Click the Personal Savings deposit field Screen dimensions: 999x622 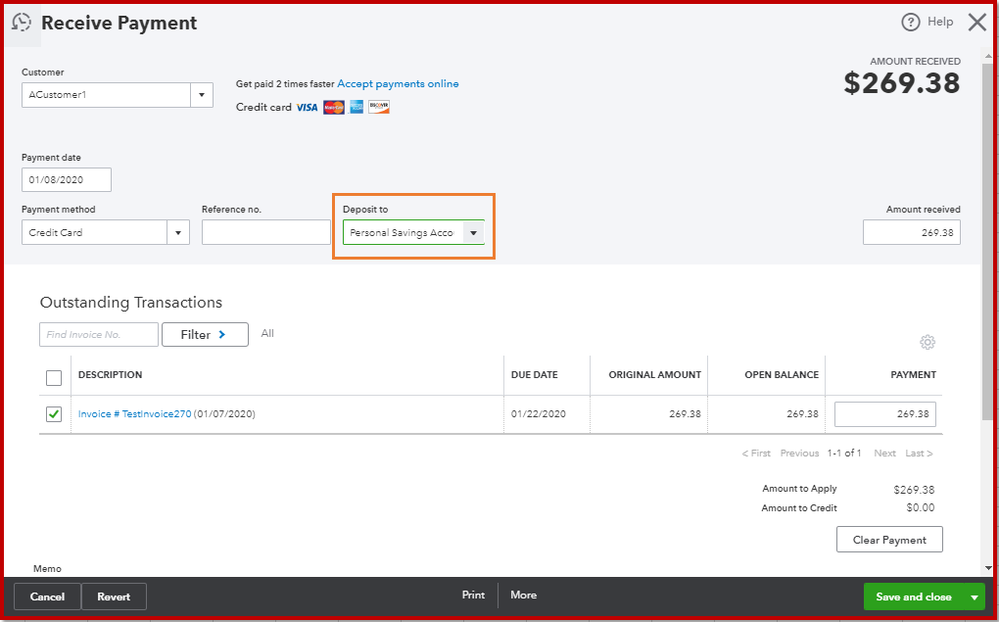tap(403, 233)
